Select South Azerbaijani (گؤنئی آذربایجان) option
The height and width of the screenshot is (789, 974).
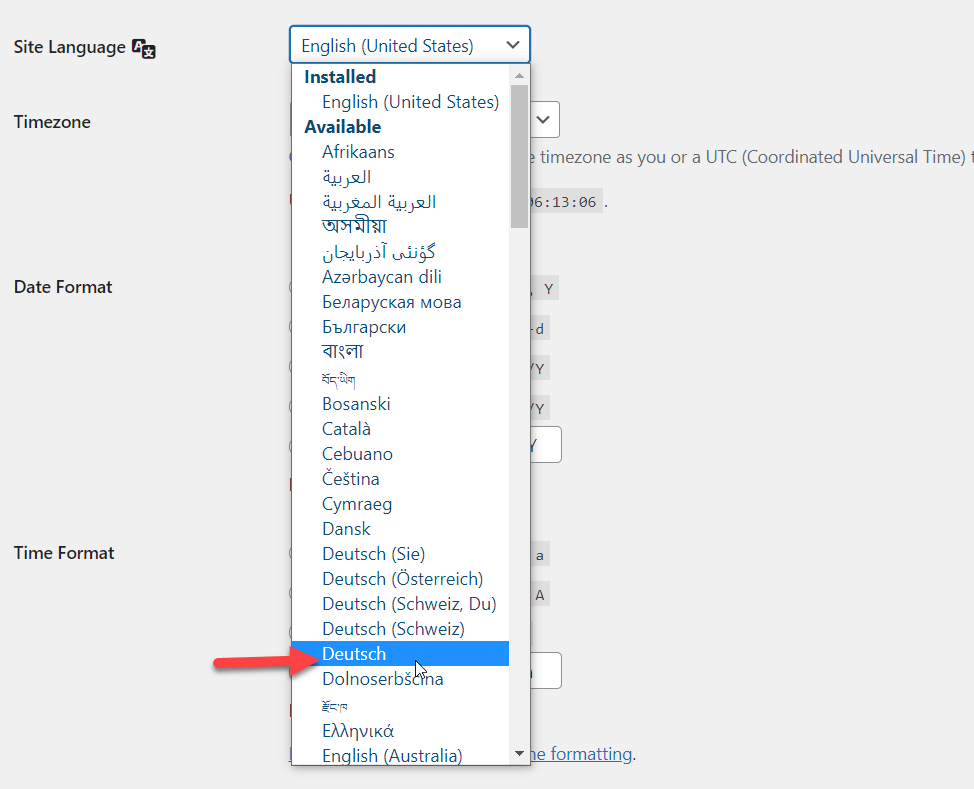pos(378,252)
